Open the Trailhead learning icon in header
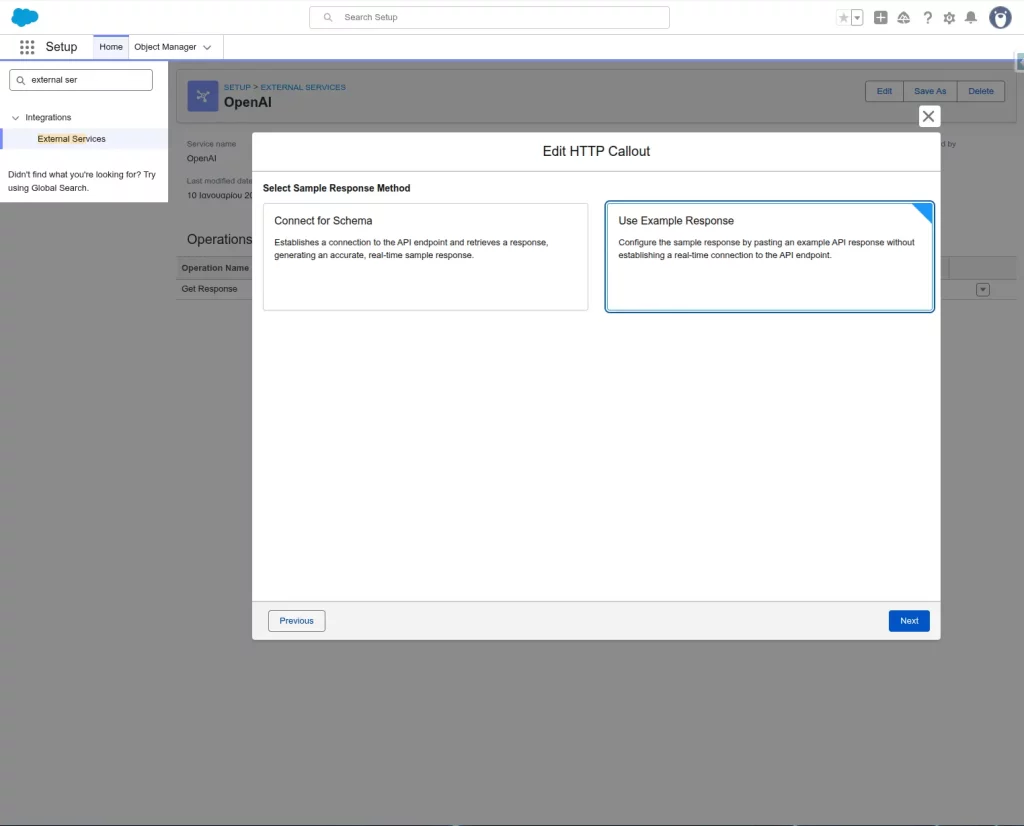The width and height of the screenshot is (1024, 826). 903,17
